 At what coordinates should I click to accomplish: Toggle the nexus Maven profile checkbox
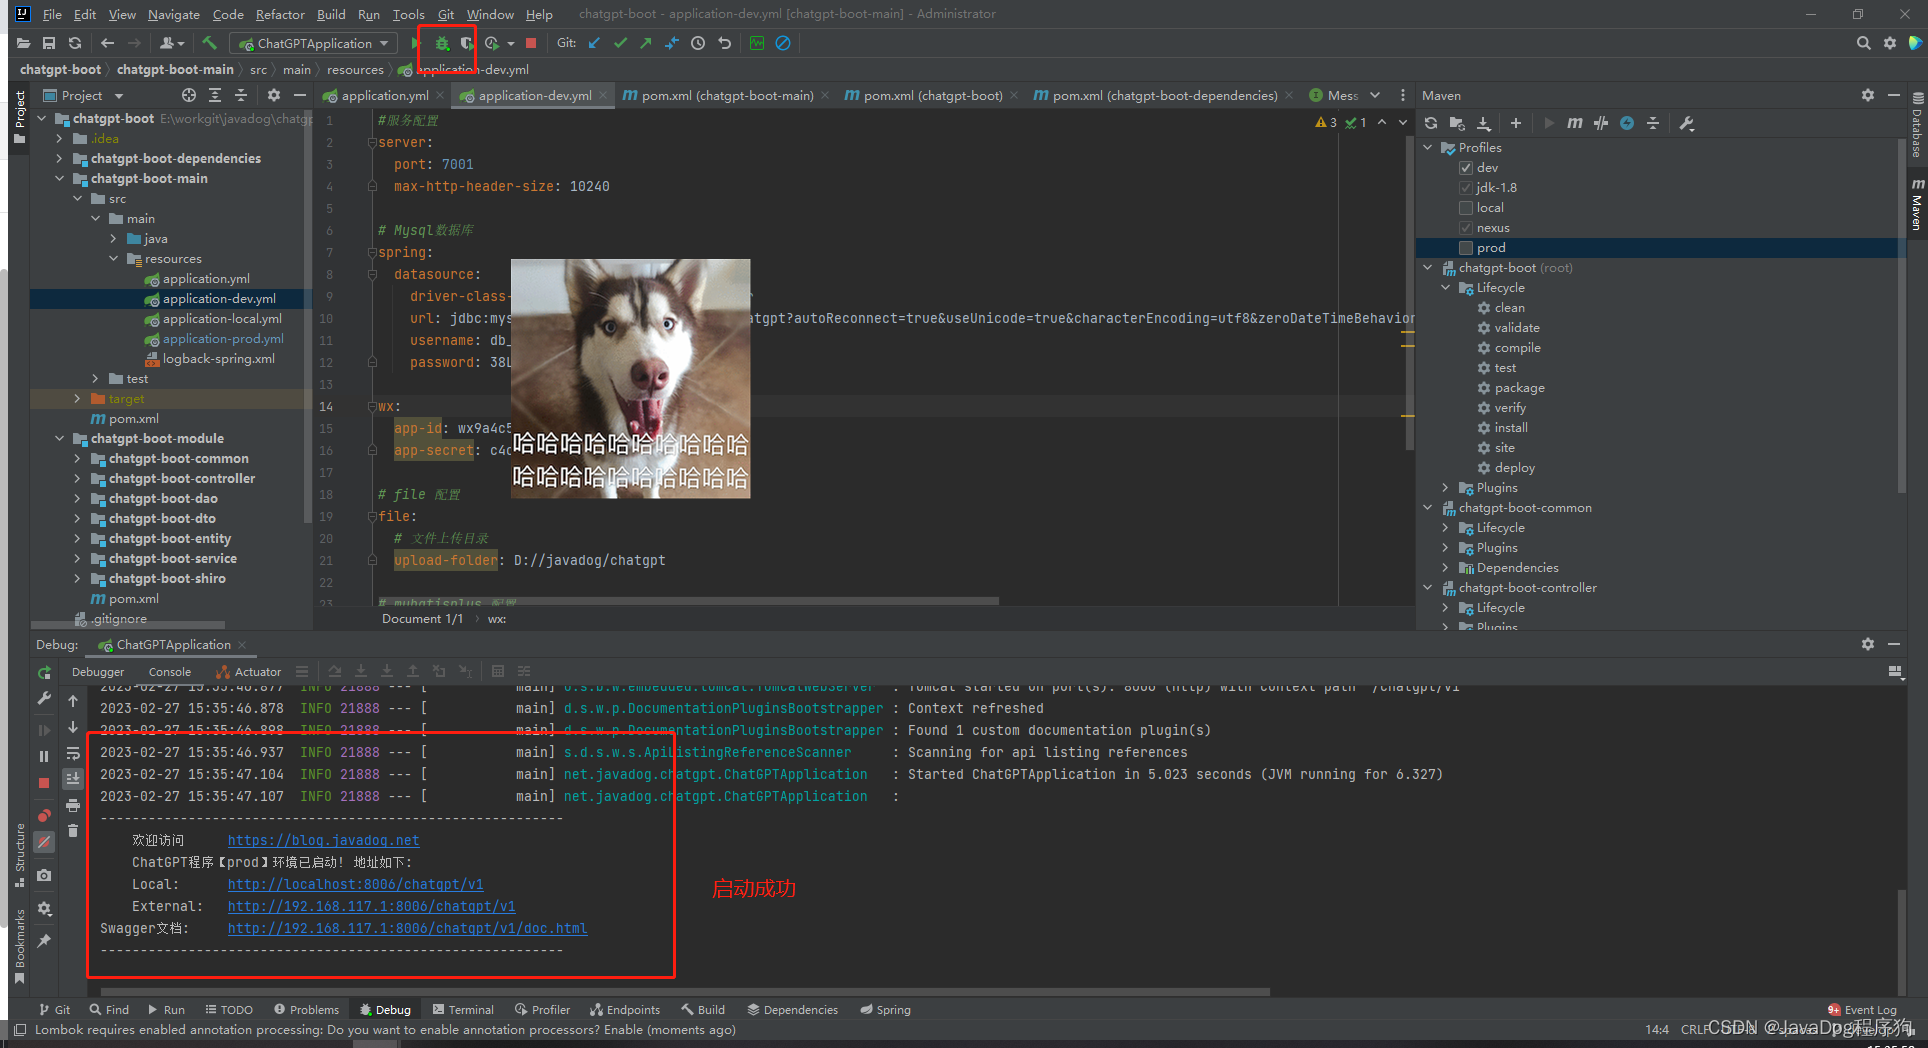pos(1466,228)
